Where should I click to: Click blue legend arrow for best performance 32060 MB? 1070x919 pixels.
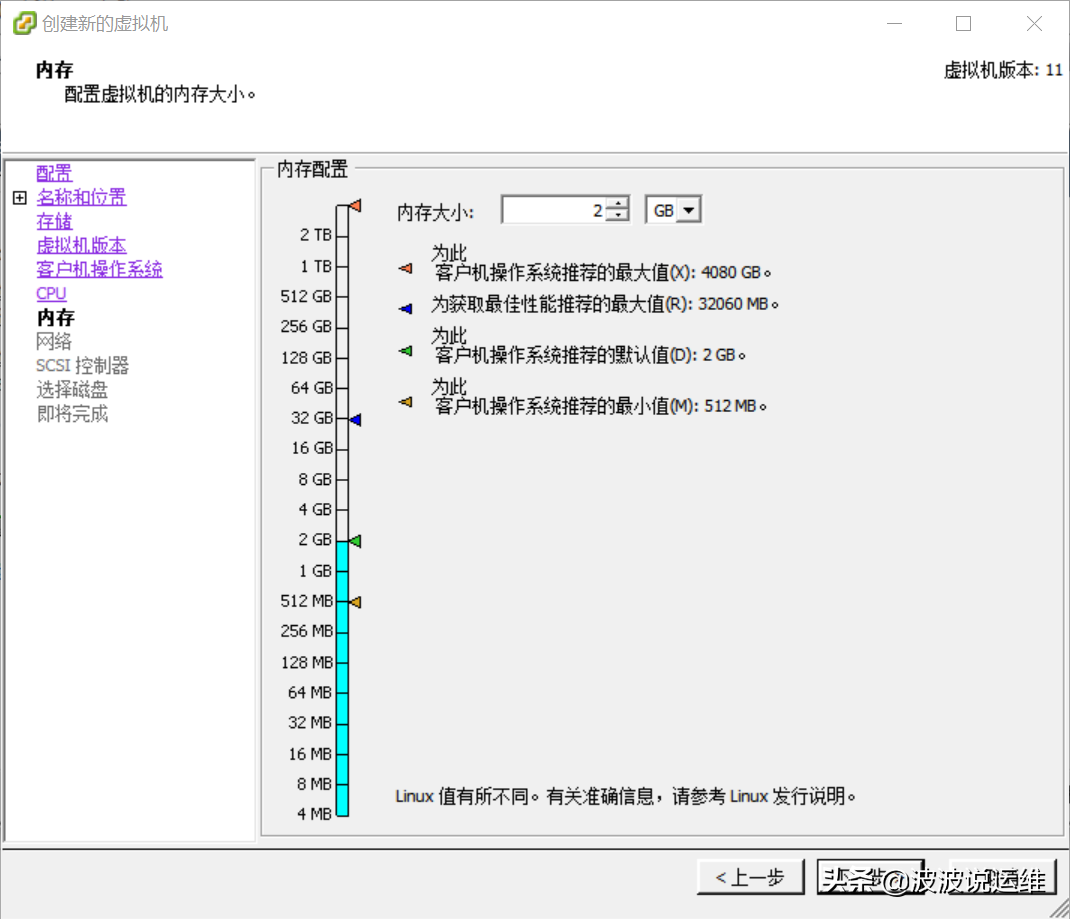pos(406,308)
